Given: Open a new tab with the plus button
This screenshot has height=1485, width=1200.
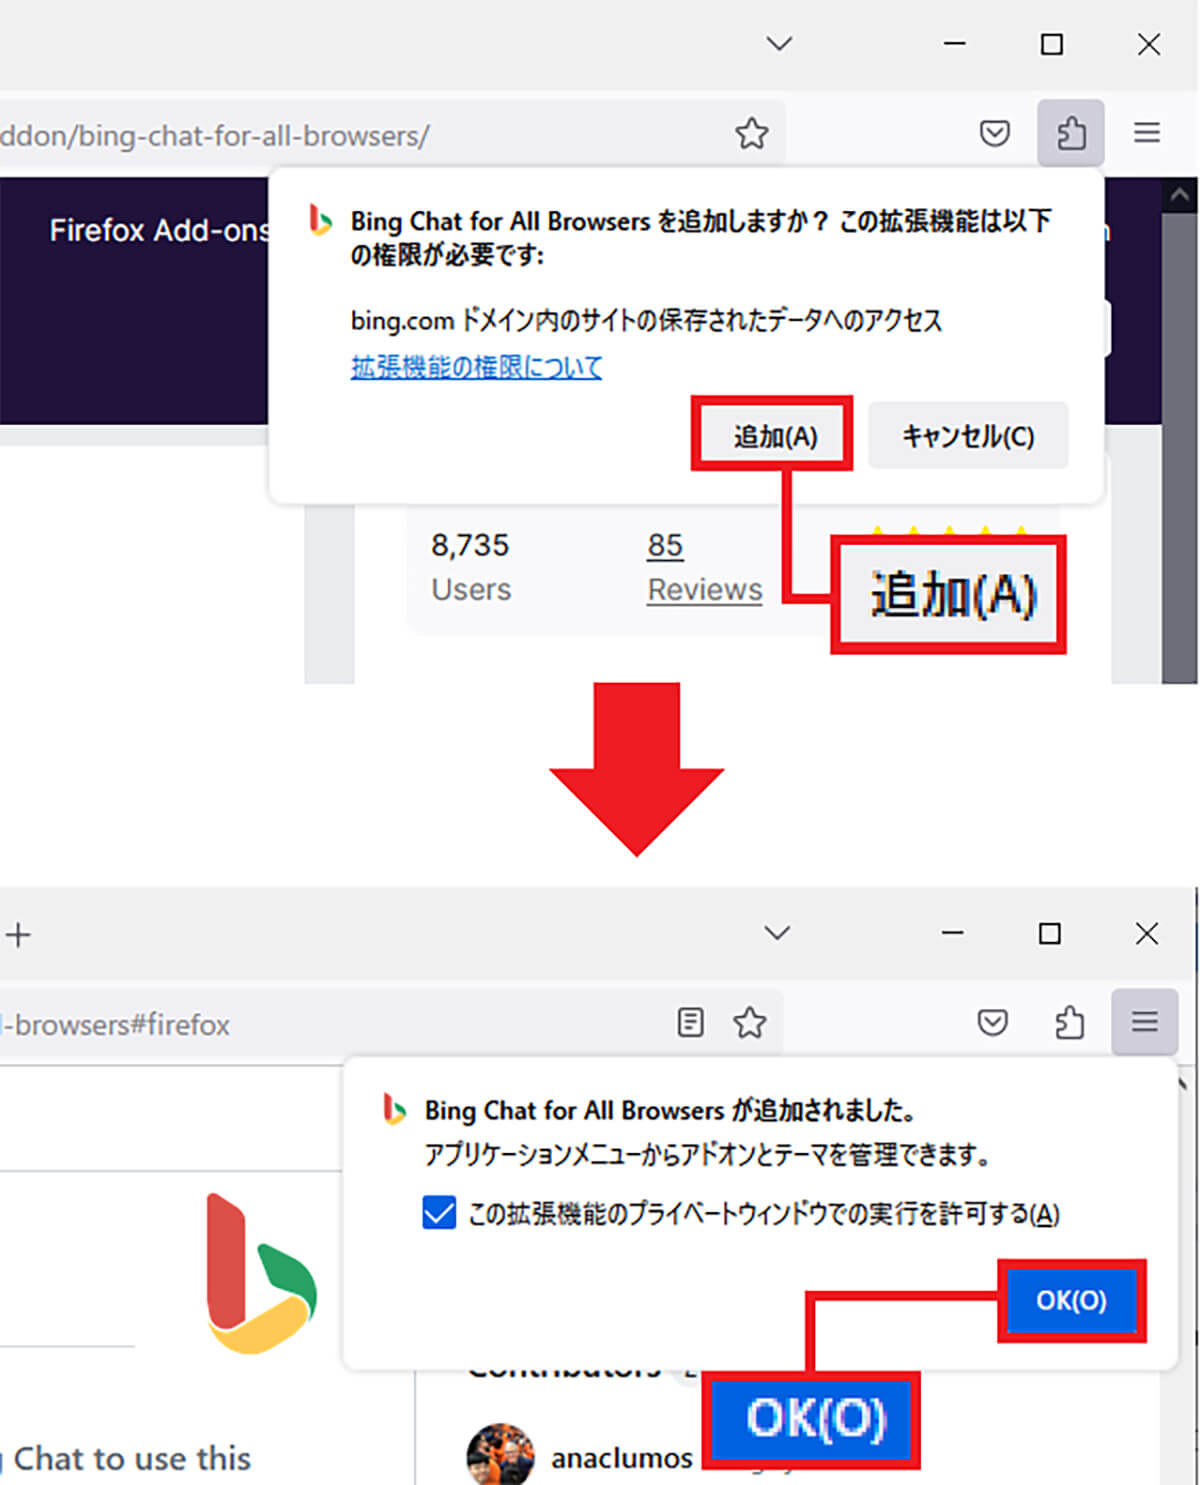Looking at the screenshot, I should (x=18, y=935).
